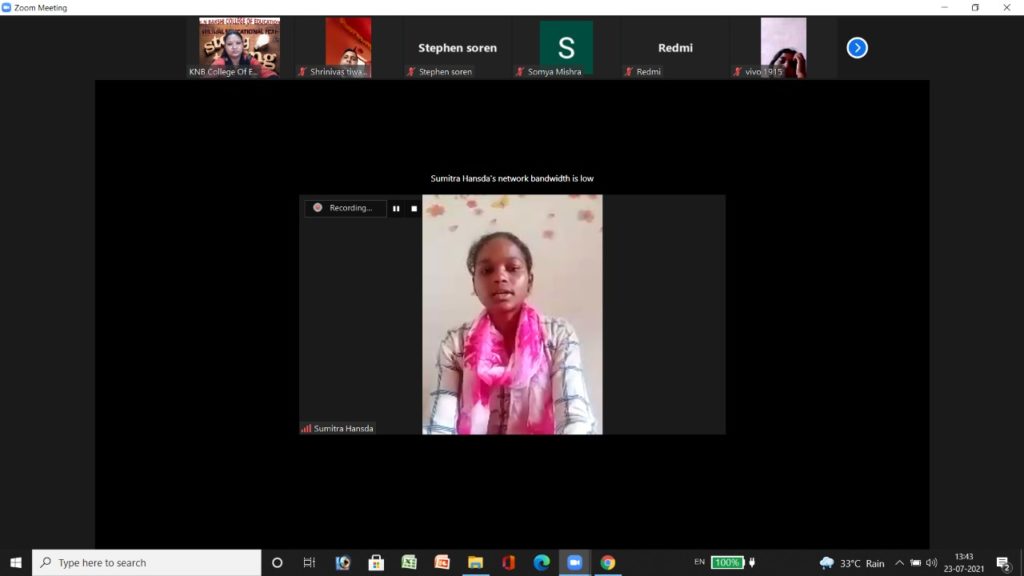Click the taskbar search box
1024x576 pixels.
tap(147, 562)
